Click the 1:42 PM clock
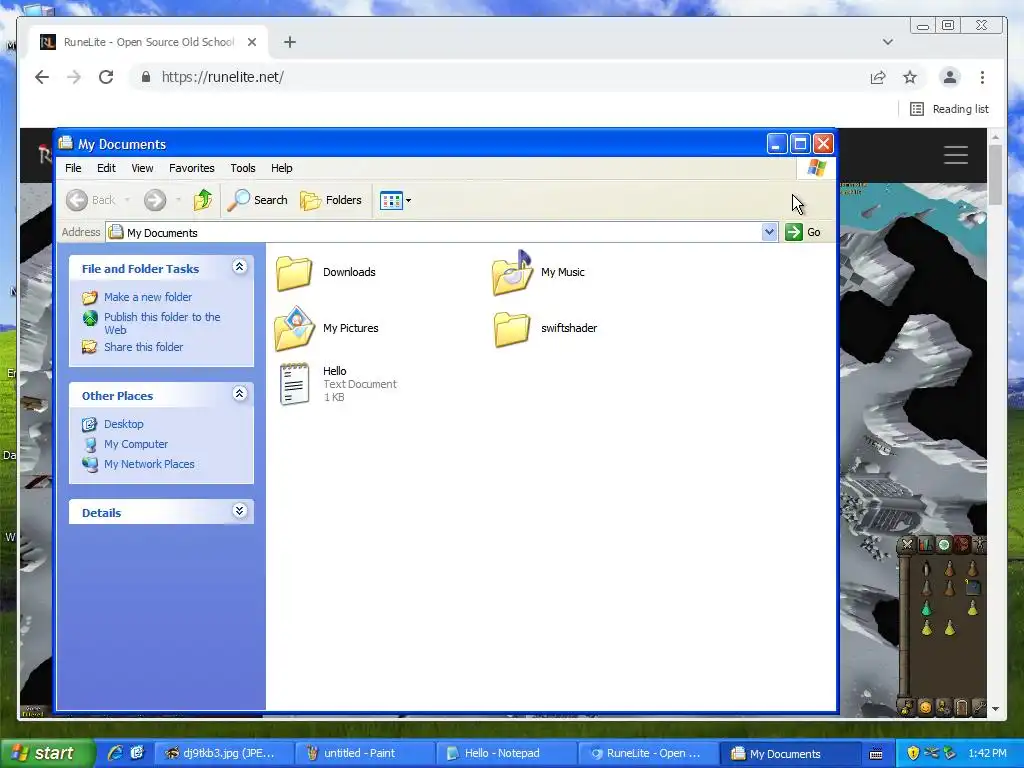This screenshot has height=768, width=1024. [x=987, y=754]
